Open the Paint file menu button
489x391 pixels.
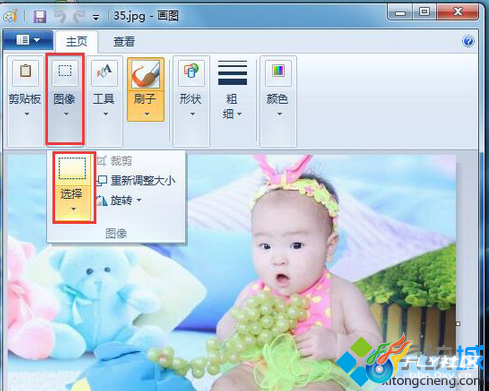click(x=28, y=40)
